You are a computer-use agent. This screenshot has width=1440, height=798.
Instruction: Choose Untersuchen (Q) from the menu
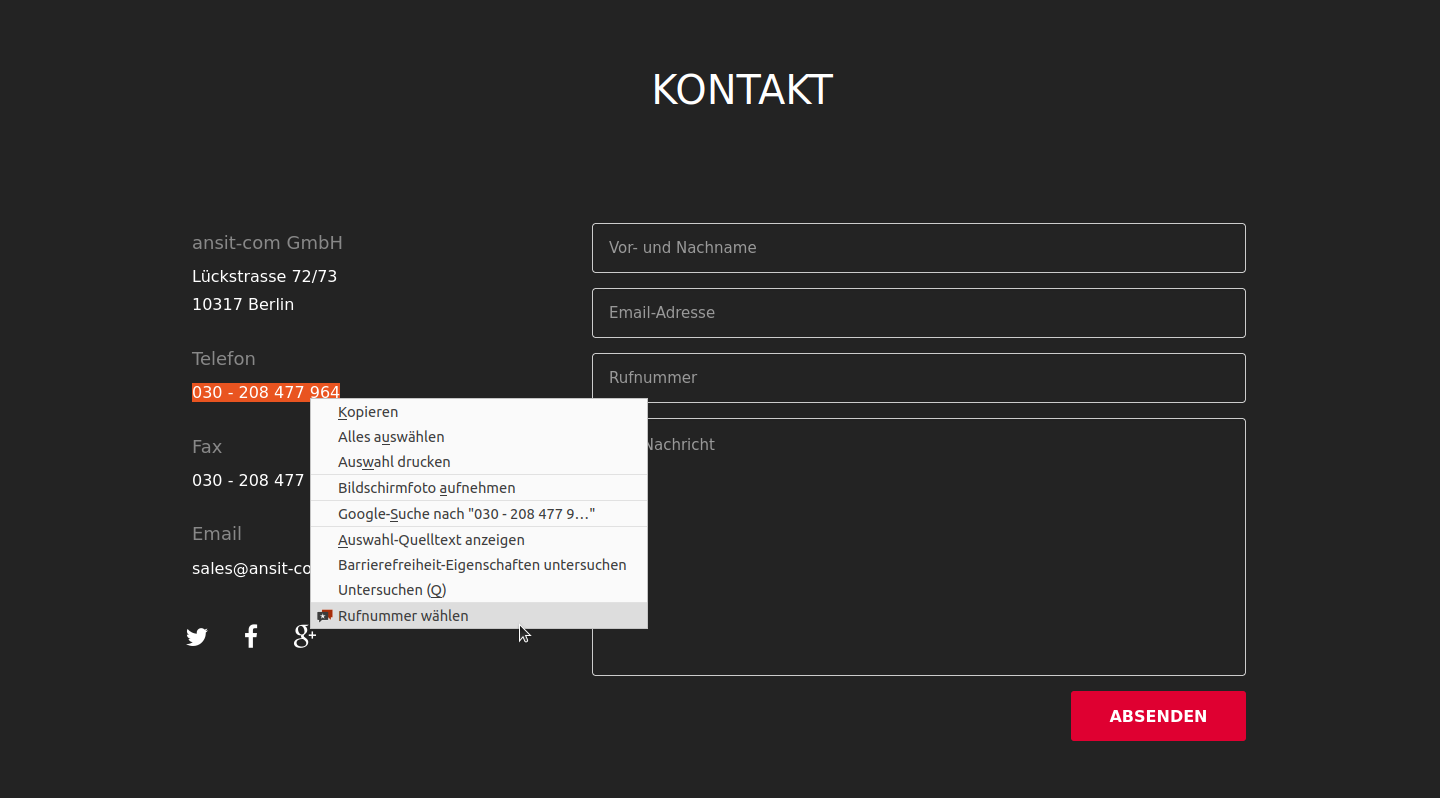click(x=392, y=589)
